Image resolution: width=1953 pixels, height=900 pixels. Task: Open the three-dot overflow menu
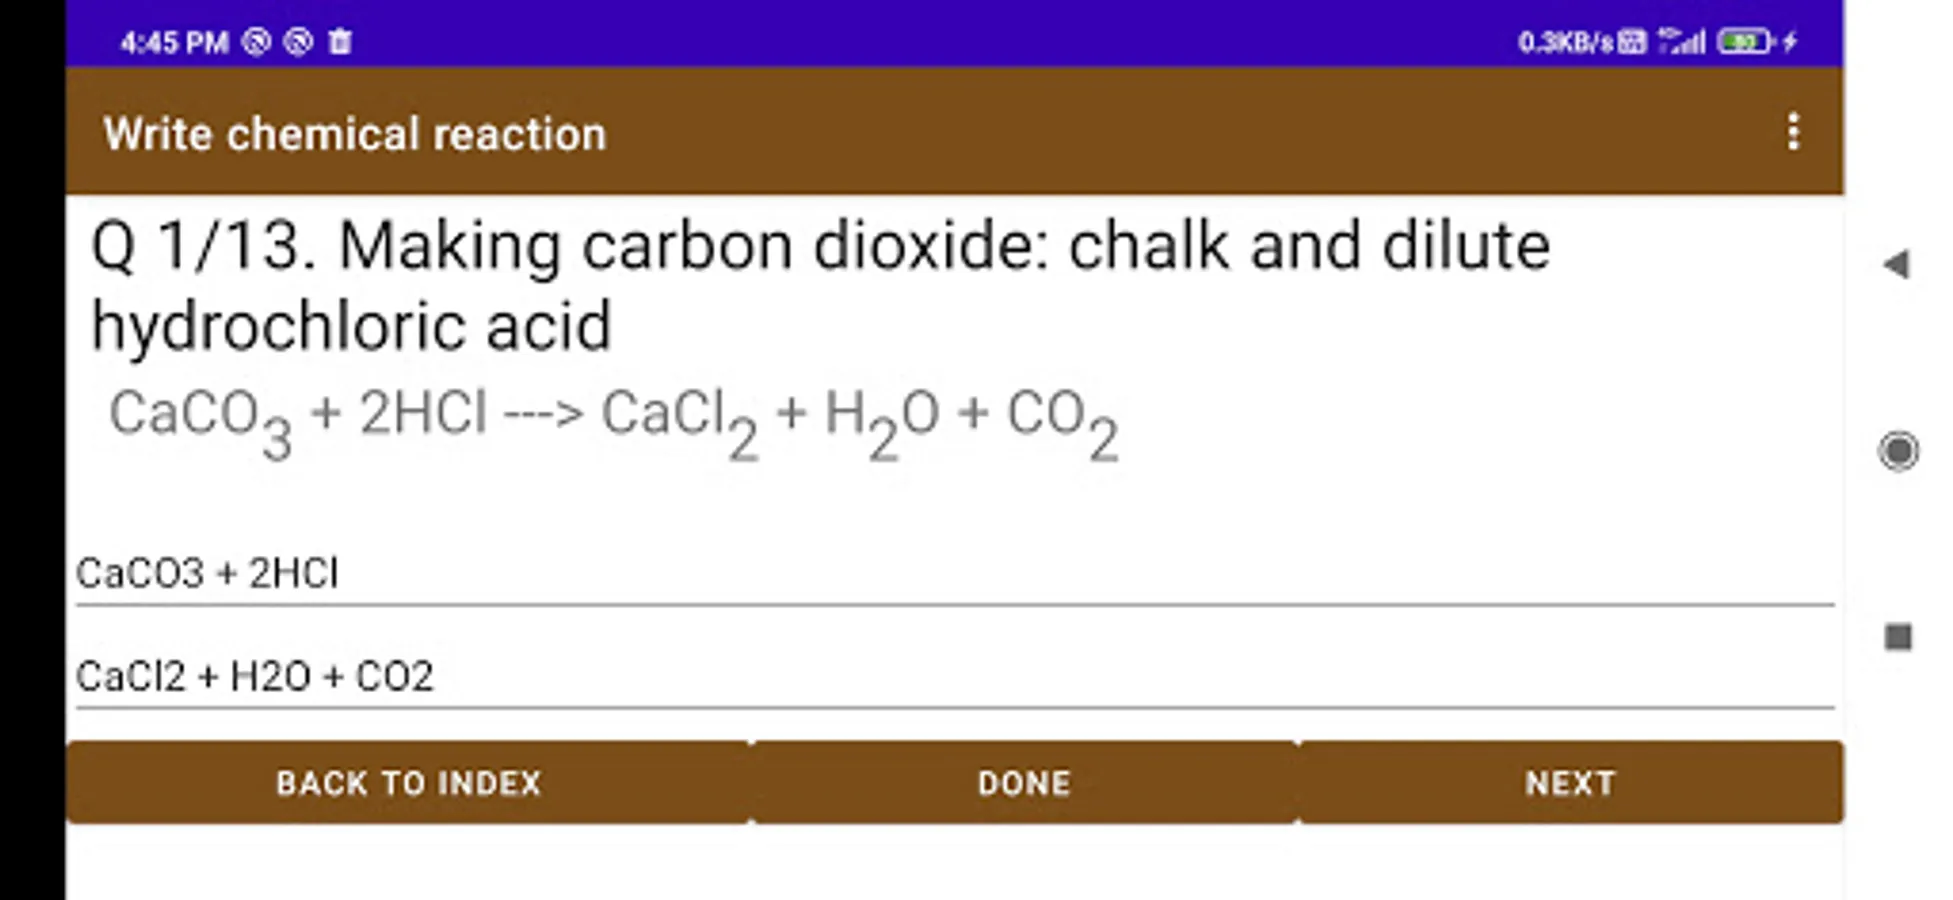point(1793,132)
